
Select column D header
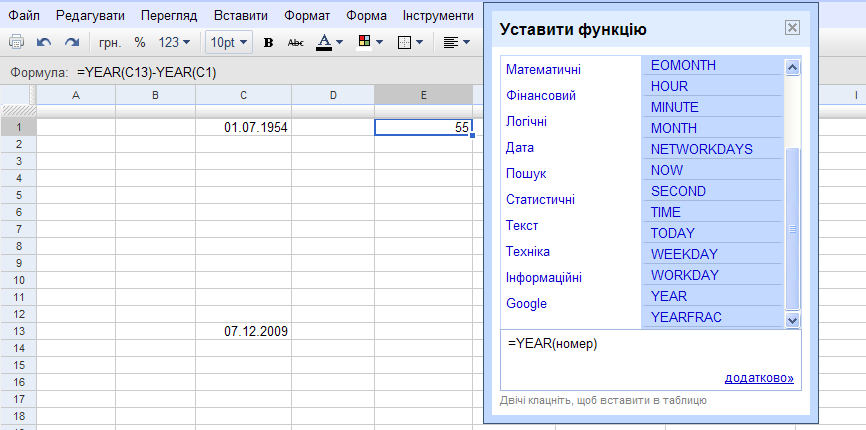click(333, 95)
